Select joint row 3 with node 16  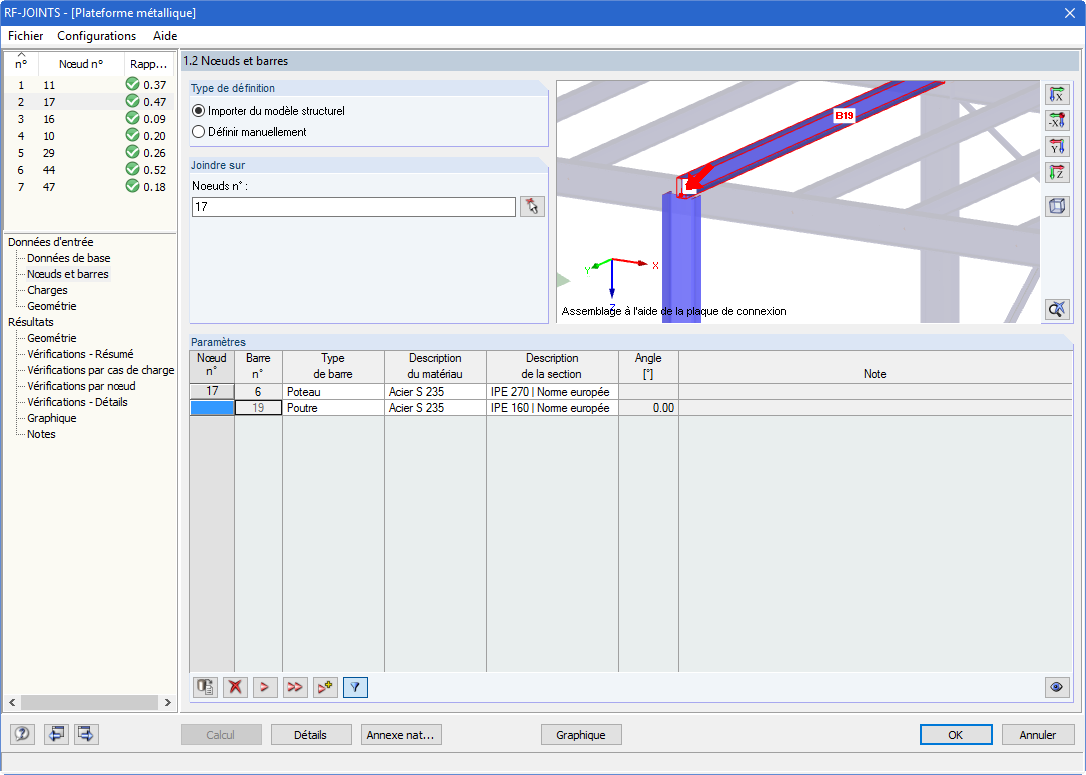click(x=90, y=118)
